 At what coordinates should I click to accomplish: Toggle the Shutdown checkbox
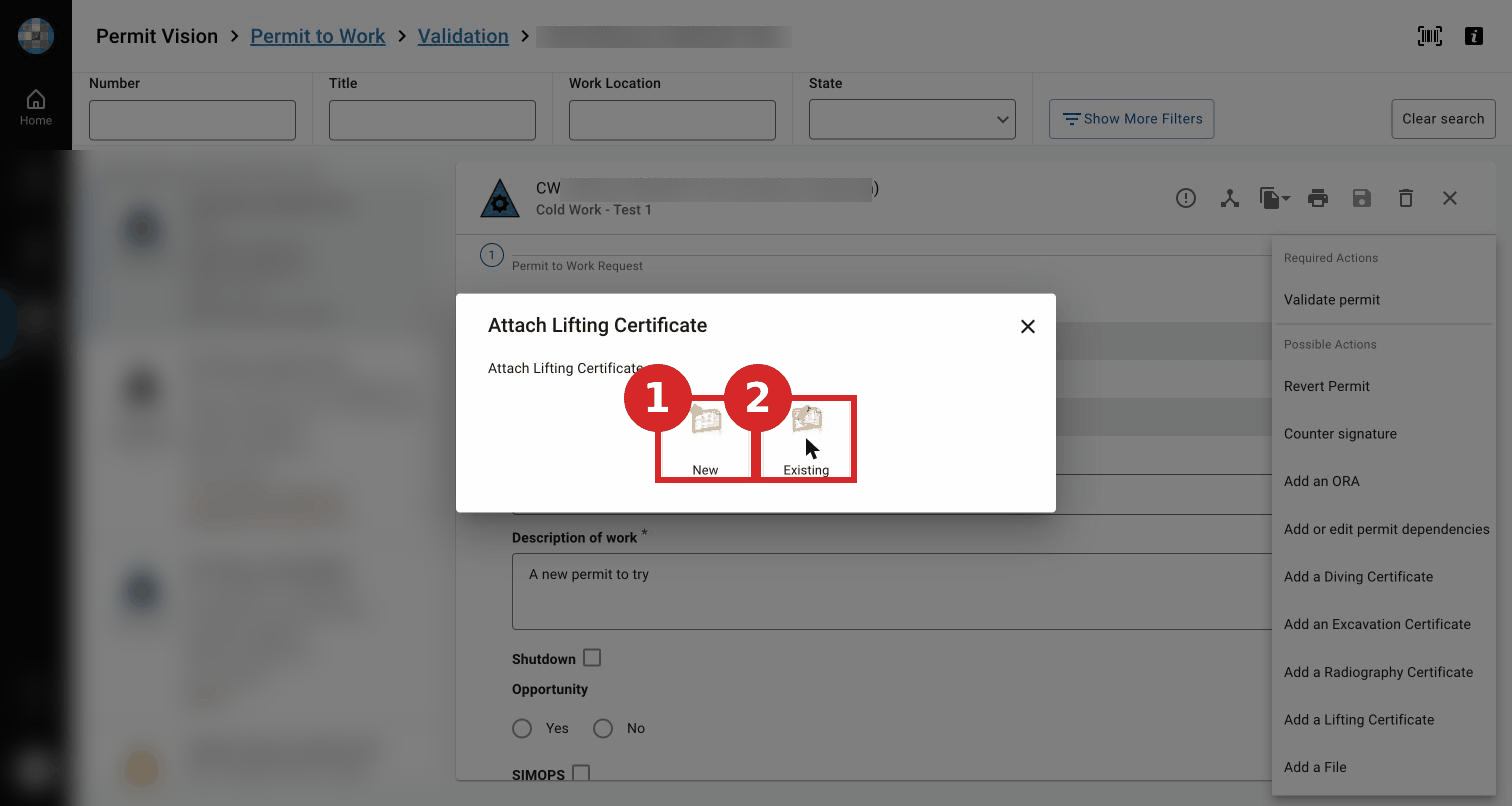tap(592, 658)
